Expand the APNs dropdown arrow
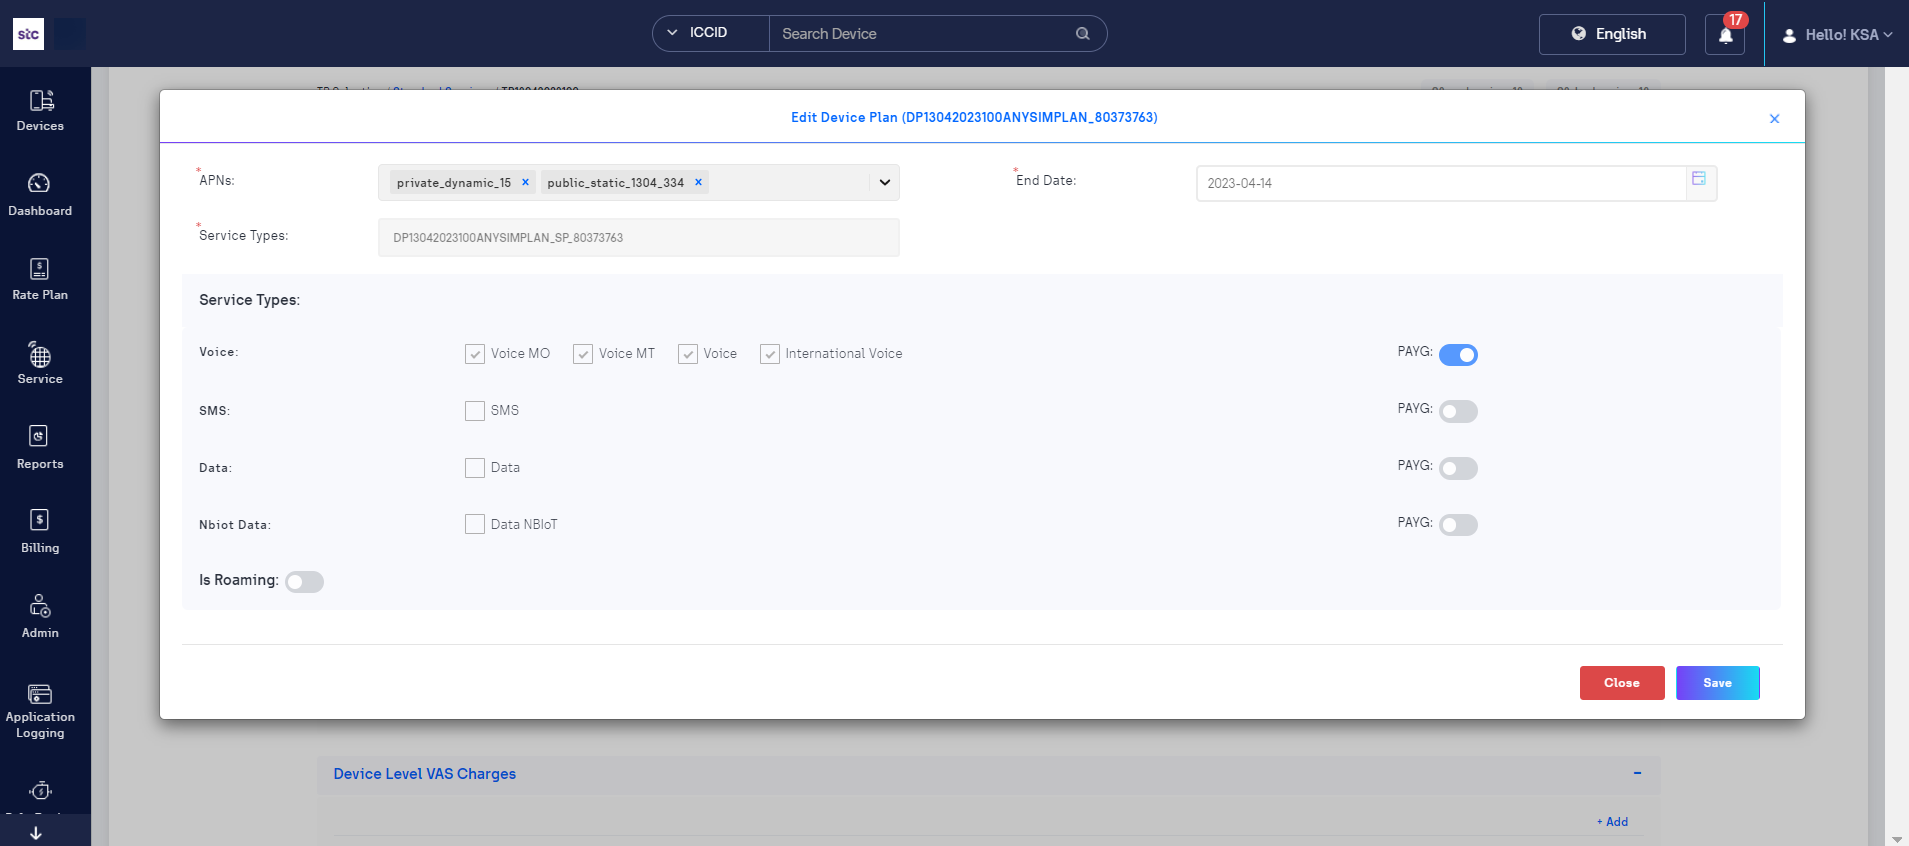 (884, 183)
